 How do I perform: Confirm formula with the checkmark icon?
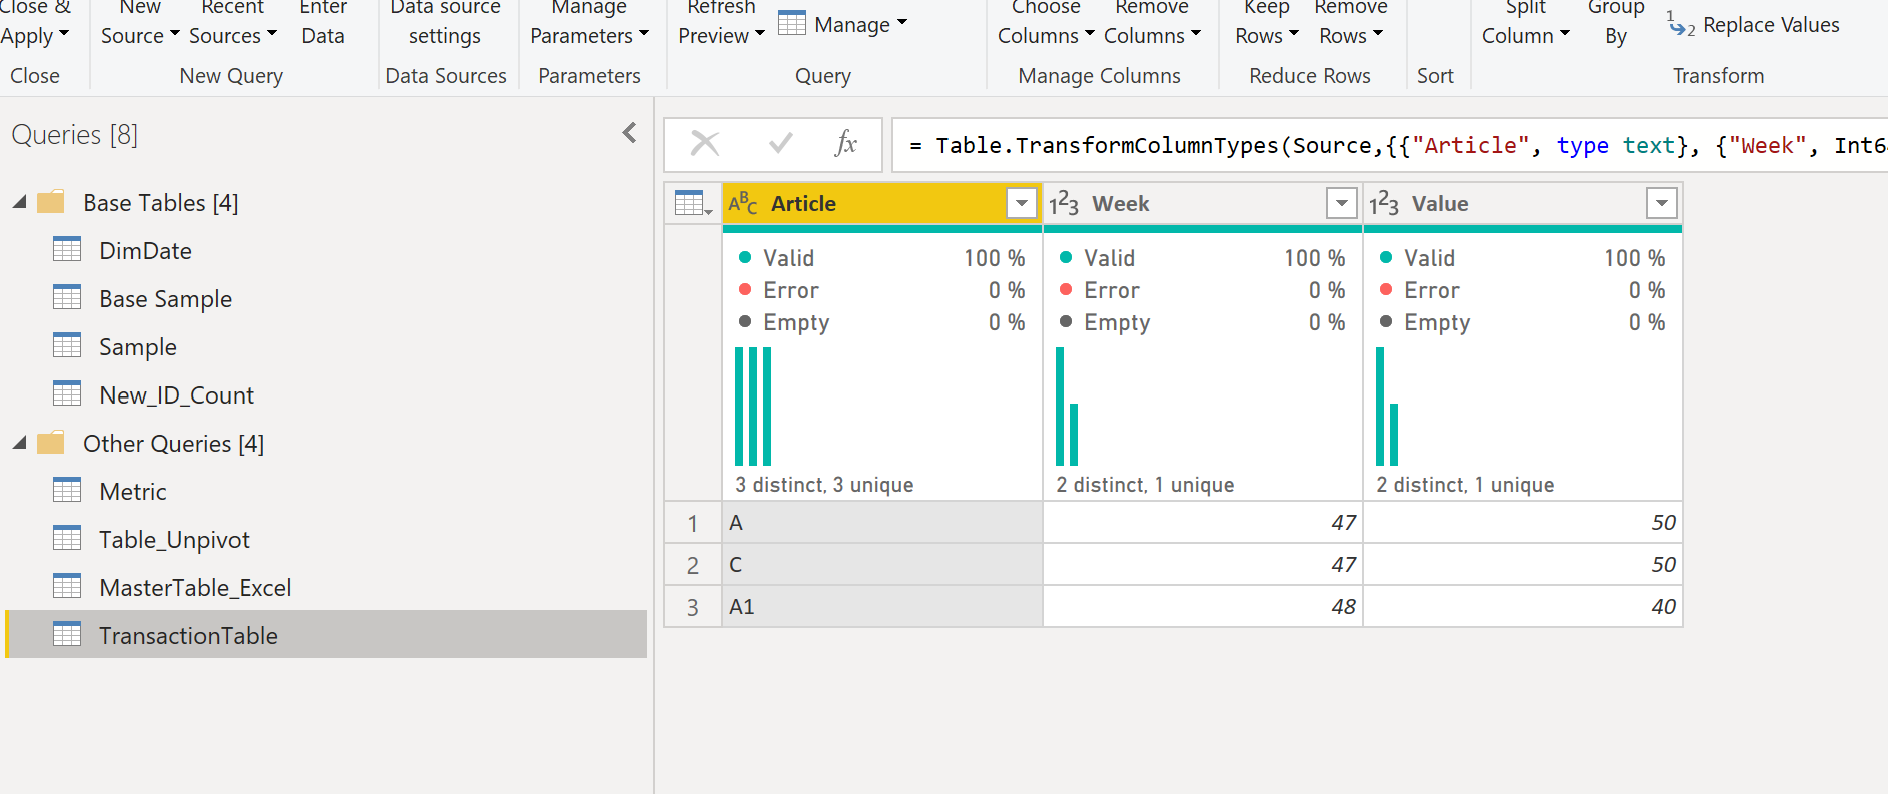coord(780,144)
